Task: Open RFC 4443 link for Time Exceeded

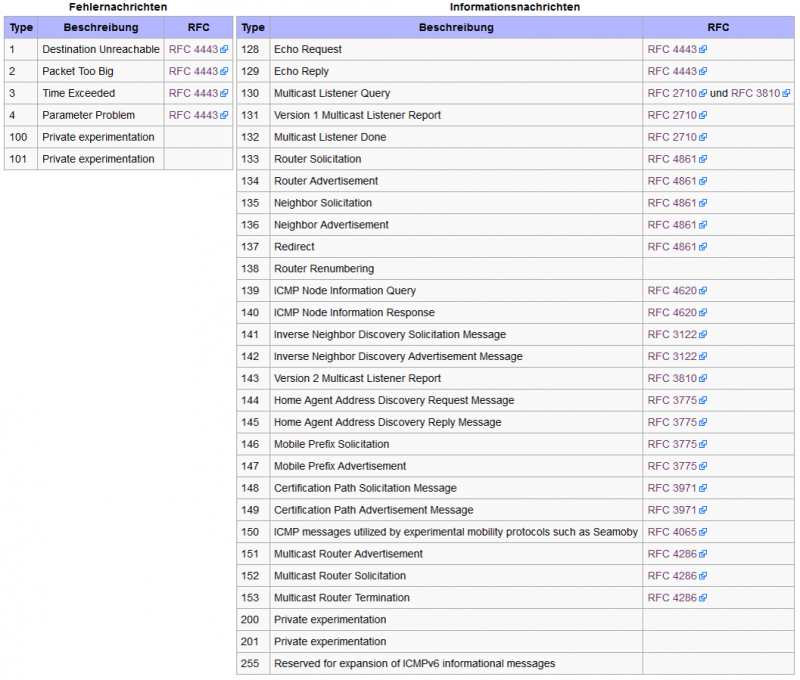Action: point(198,93)
